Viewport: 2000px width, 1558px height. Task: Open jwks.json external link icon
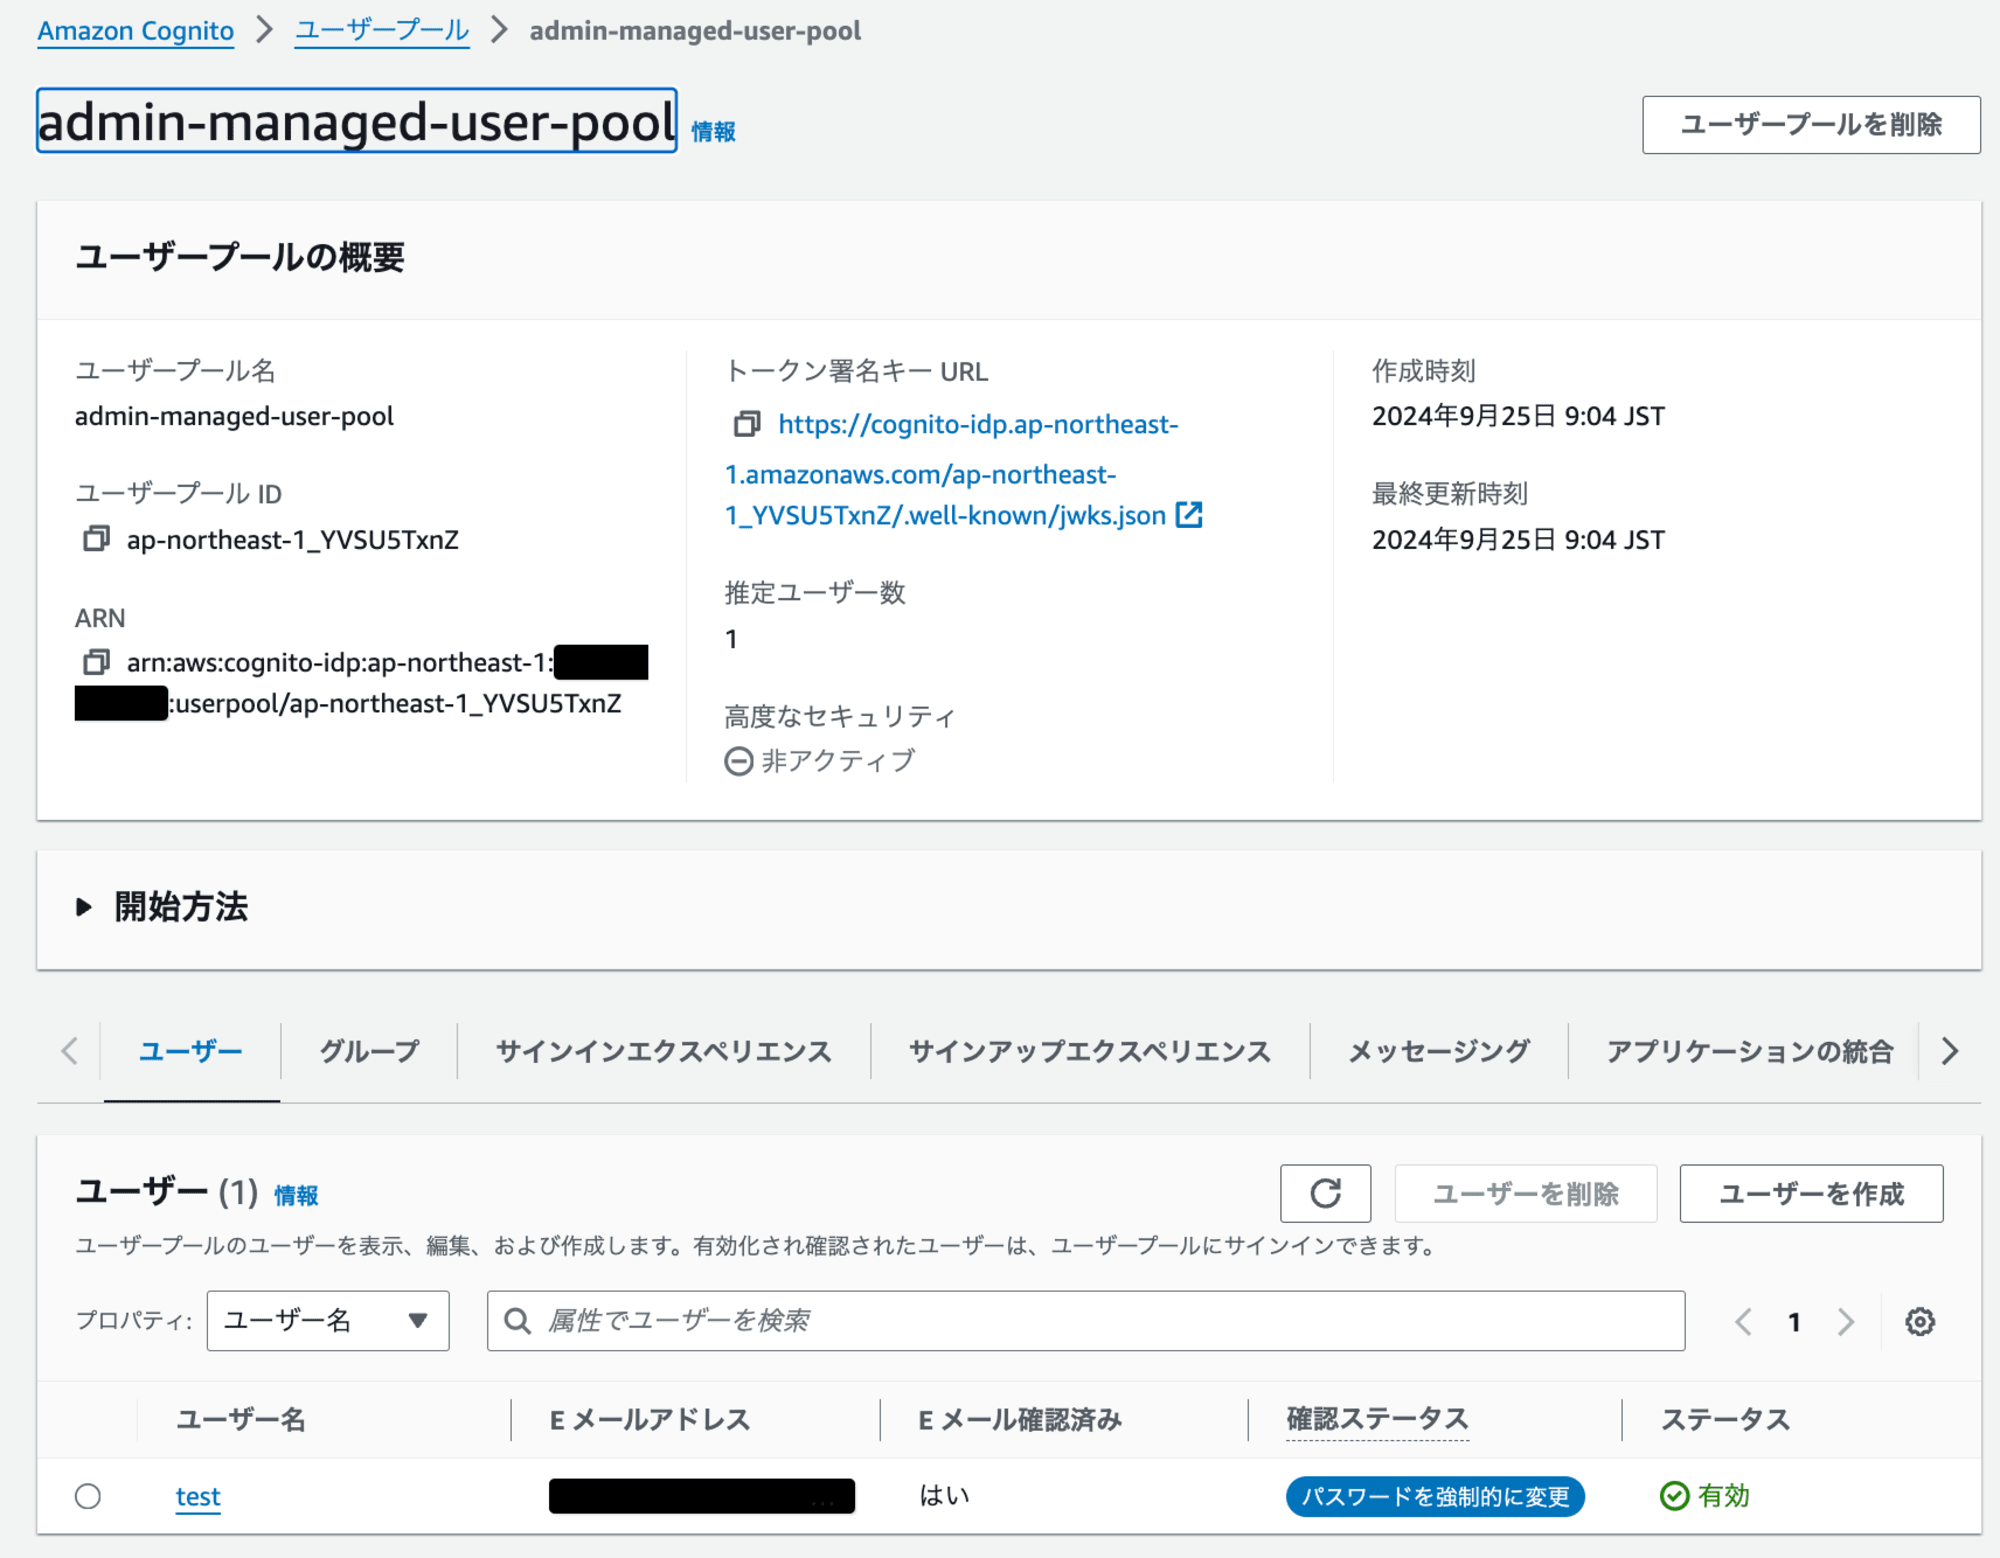[x=1189, y=515]
